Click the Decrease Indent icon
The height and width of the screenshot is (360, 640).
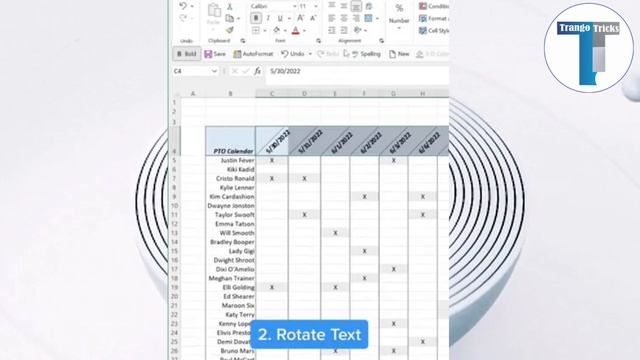pos(332,30)
